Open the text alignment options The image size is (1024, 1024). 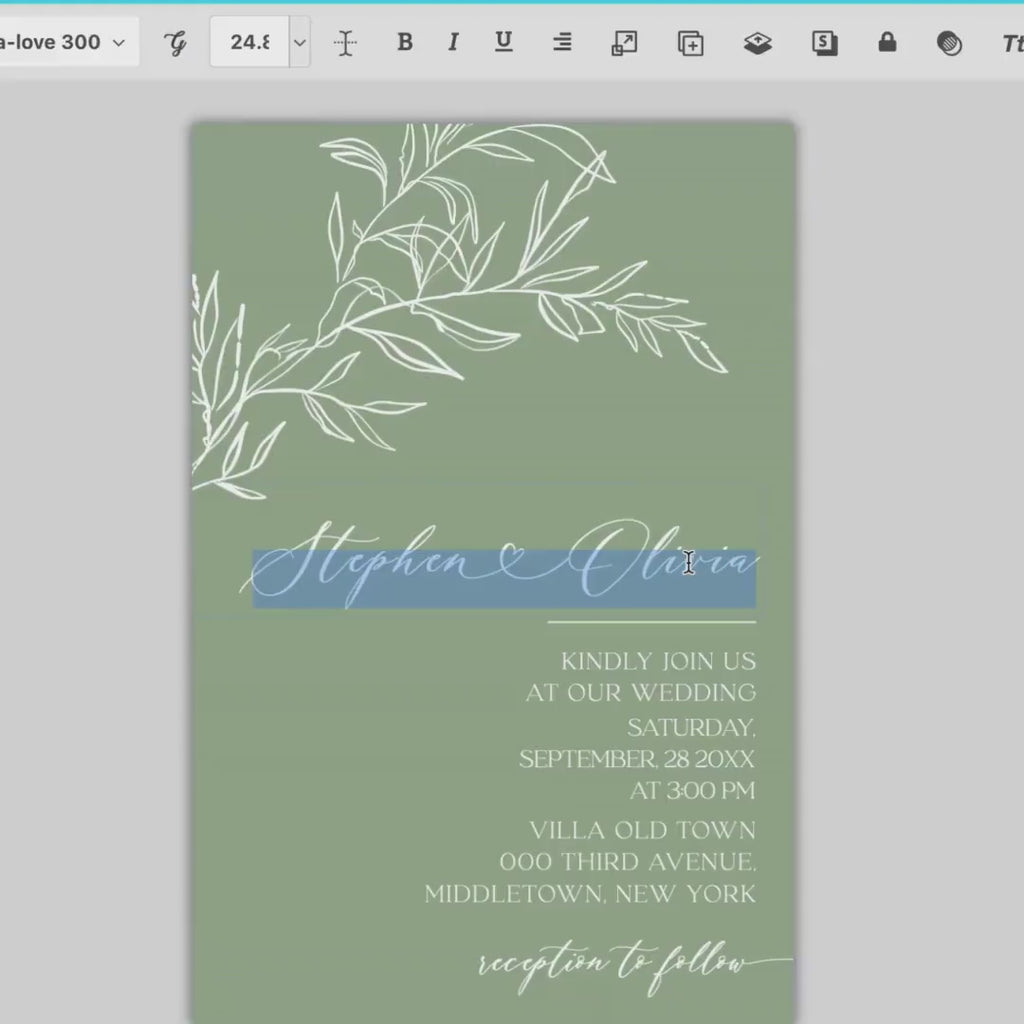pos(562,42)
